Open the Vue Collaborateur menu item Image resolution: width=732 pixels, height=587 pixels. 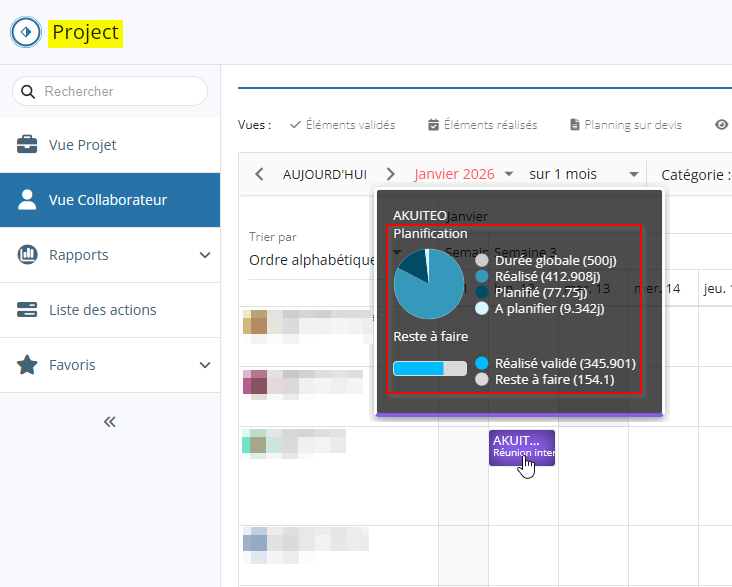108,200
